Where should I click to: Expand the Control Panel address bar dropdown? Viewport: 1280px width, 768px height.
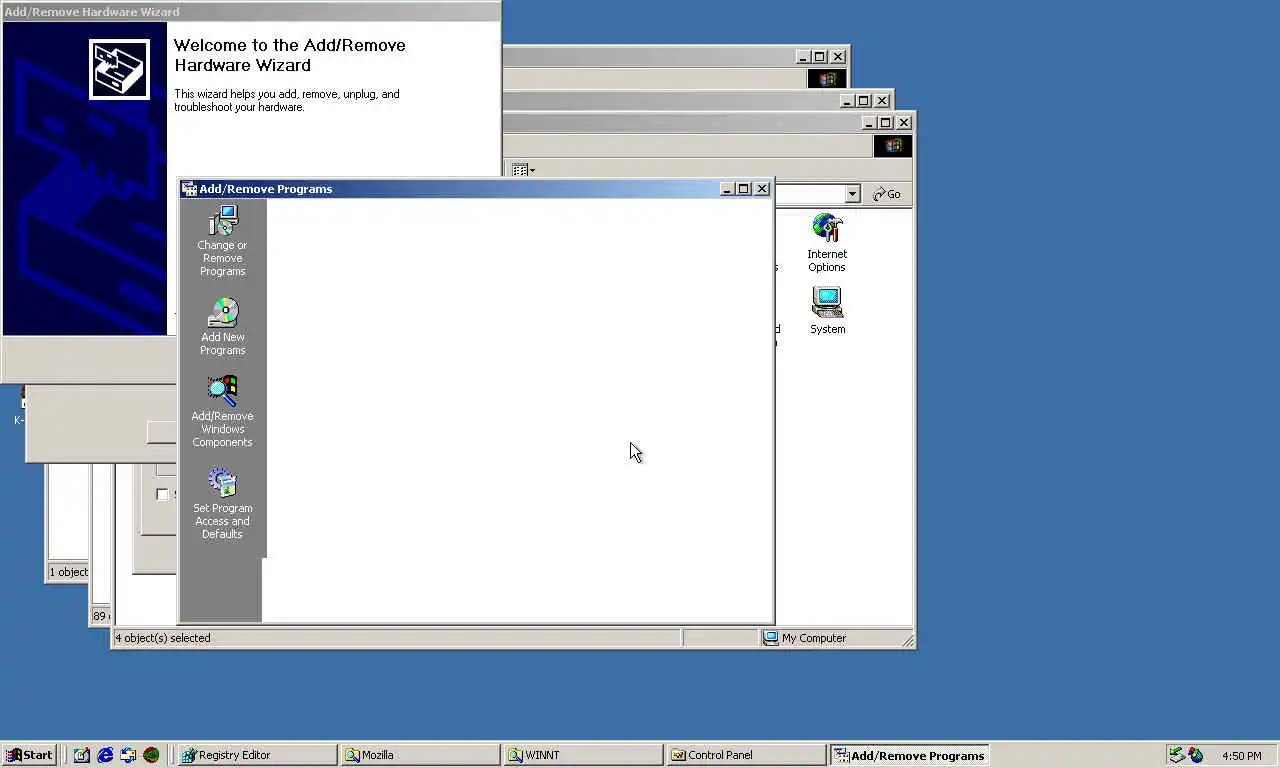point(852,194)
